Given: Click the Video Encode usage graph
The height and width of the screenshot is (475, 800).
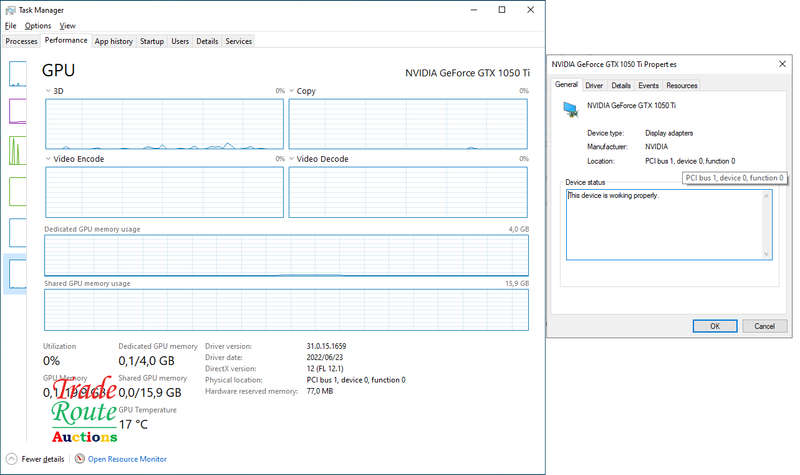Looking at the screenshot, I should click(x=164, y=192).
